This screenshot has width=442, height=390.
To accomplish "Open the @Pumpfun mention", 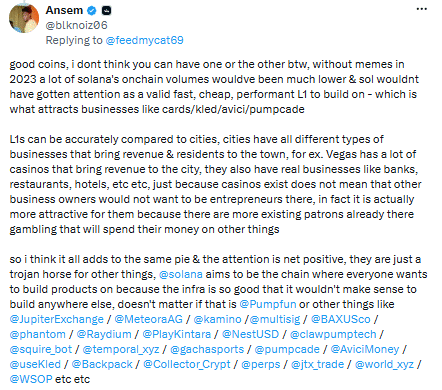I will point(268,304).
